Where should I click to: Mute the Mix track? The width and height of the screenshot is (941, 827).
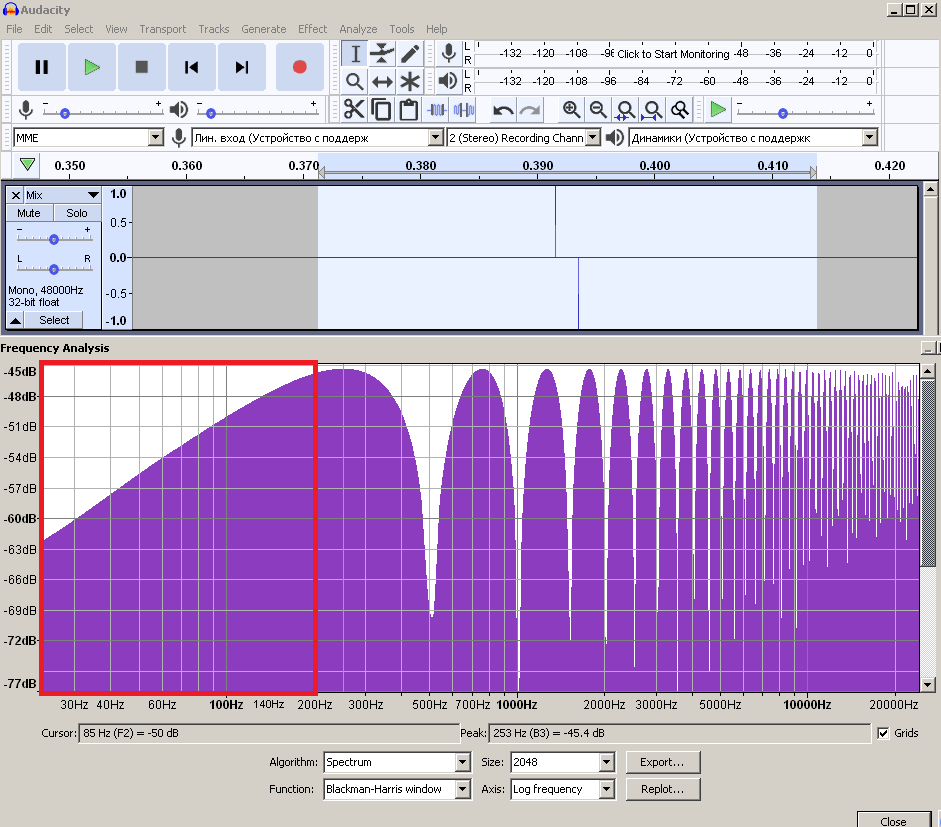(x=29, y=213)
